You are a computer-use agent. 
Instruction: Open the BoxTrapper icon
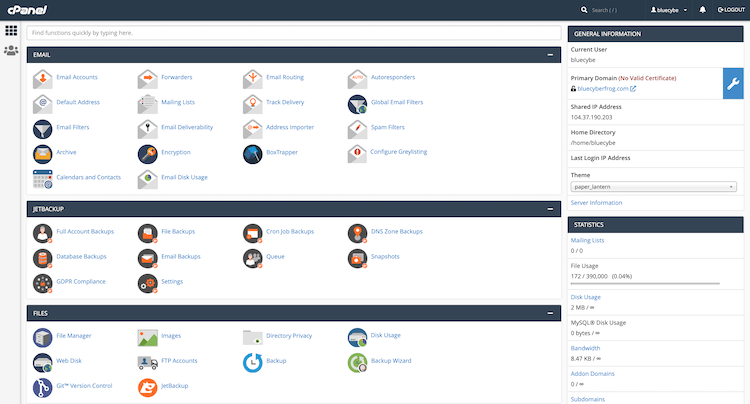coord(253,154)
